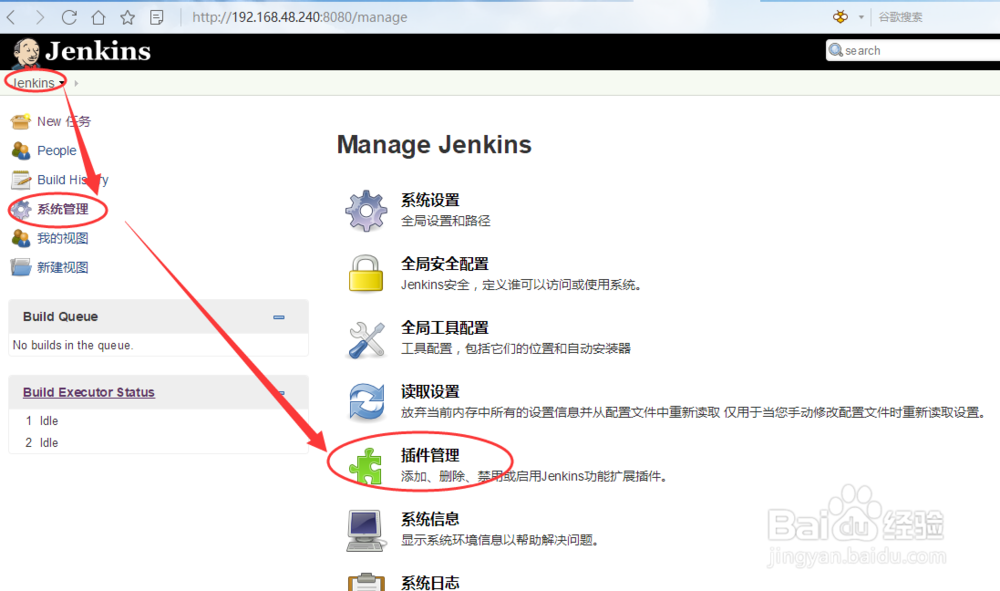The image size is (1000, 591).
Task: Bookmark page with star icon
Action: click(x=128, y=17)
